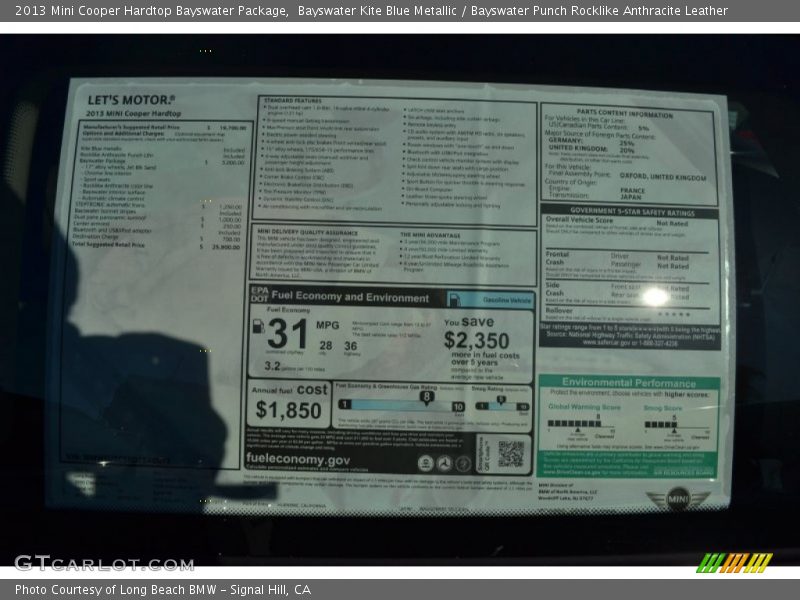The width and height of the screenshot is (800, 600).
Task: Click the smartphone QR code
Action: click(x=511, y=454)
